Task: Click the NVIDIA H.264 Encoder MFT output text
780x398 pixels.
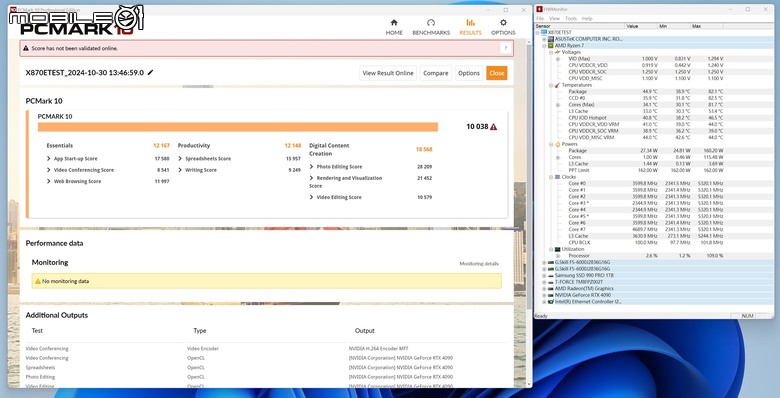Action: tap(379, 349)
